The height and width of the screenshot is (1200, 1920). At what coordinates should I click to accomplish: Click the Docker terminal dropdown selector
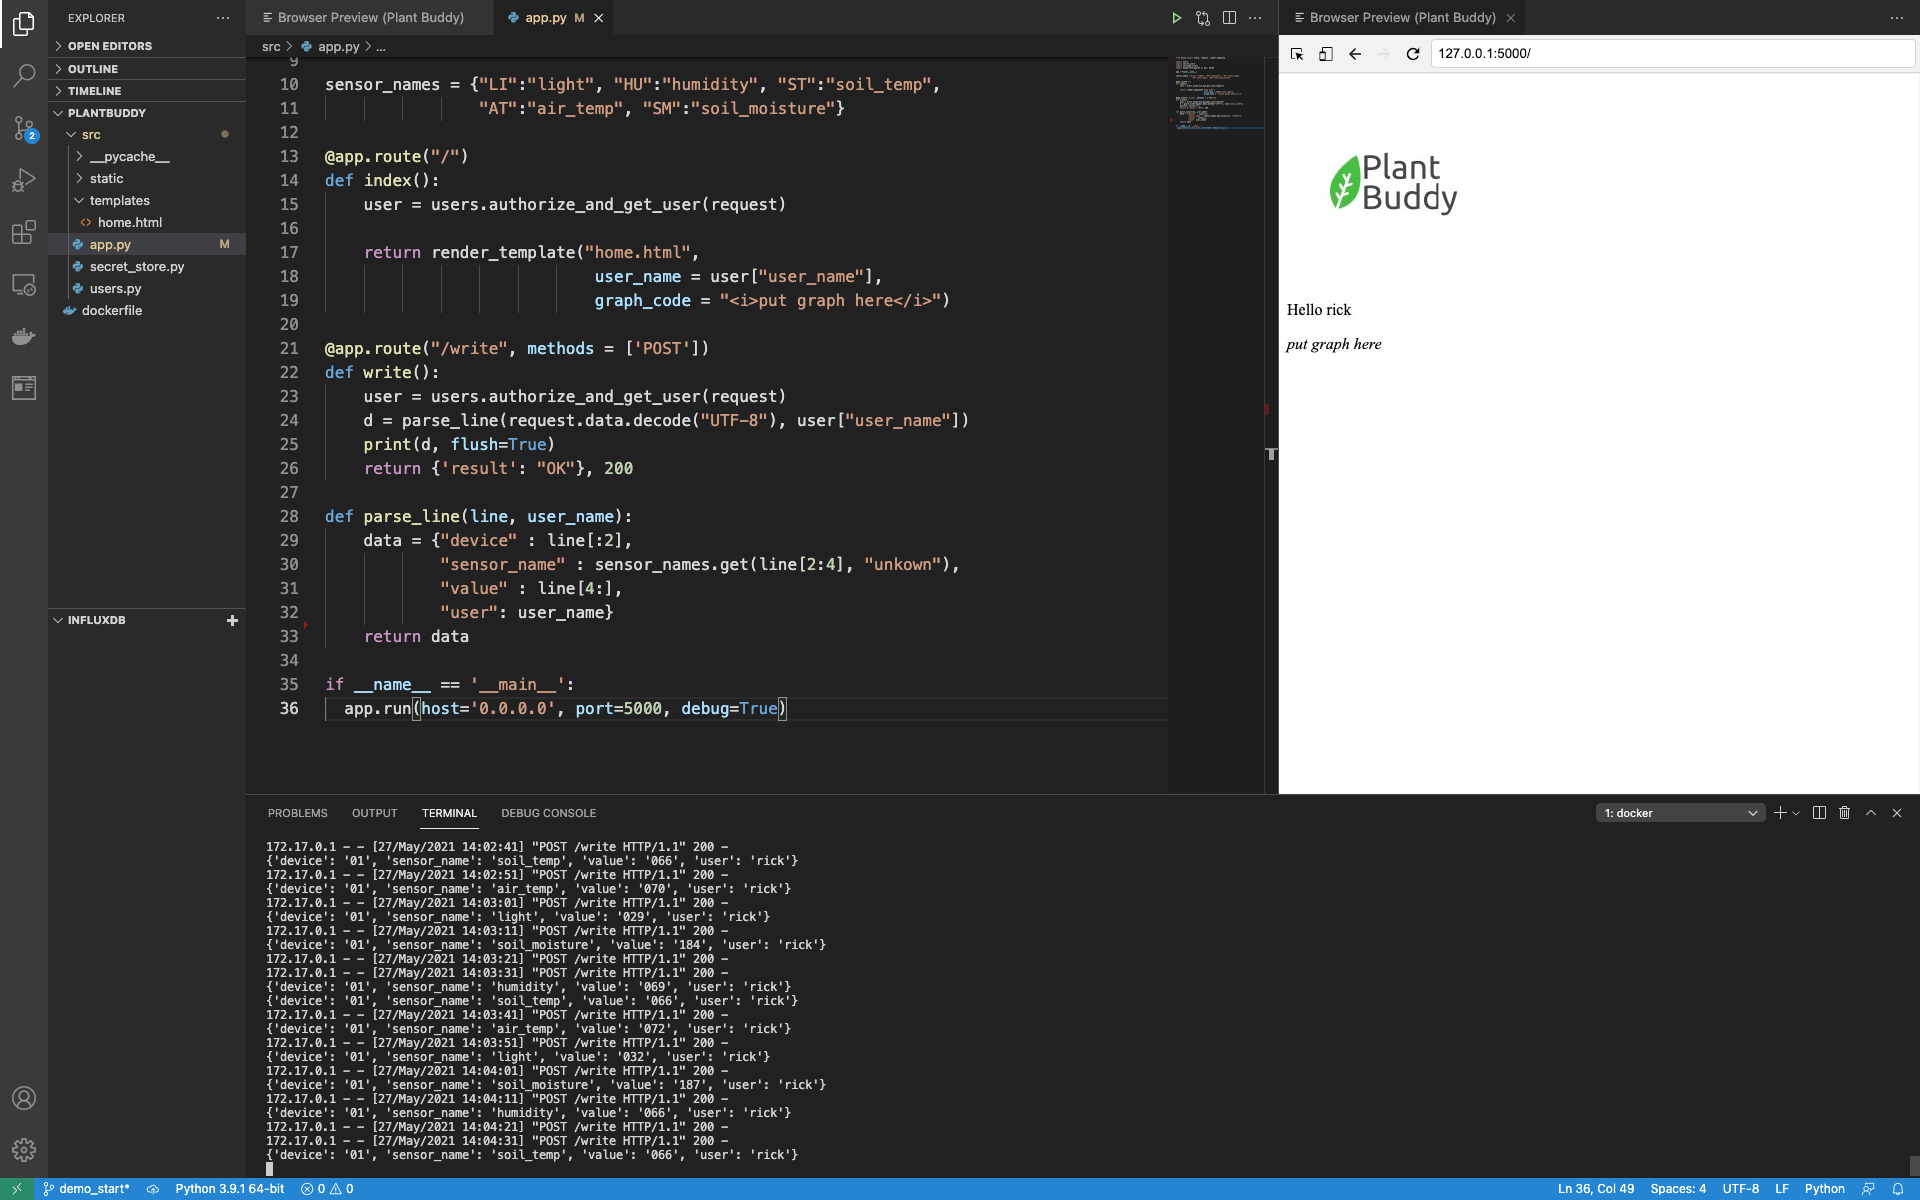1677,812
